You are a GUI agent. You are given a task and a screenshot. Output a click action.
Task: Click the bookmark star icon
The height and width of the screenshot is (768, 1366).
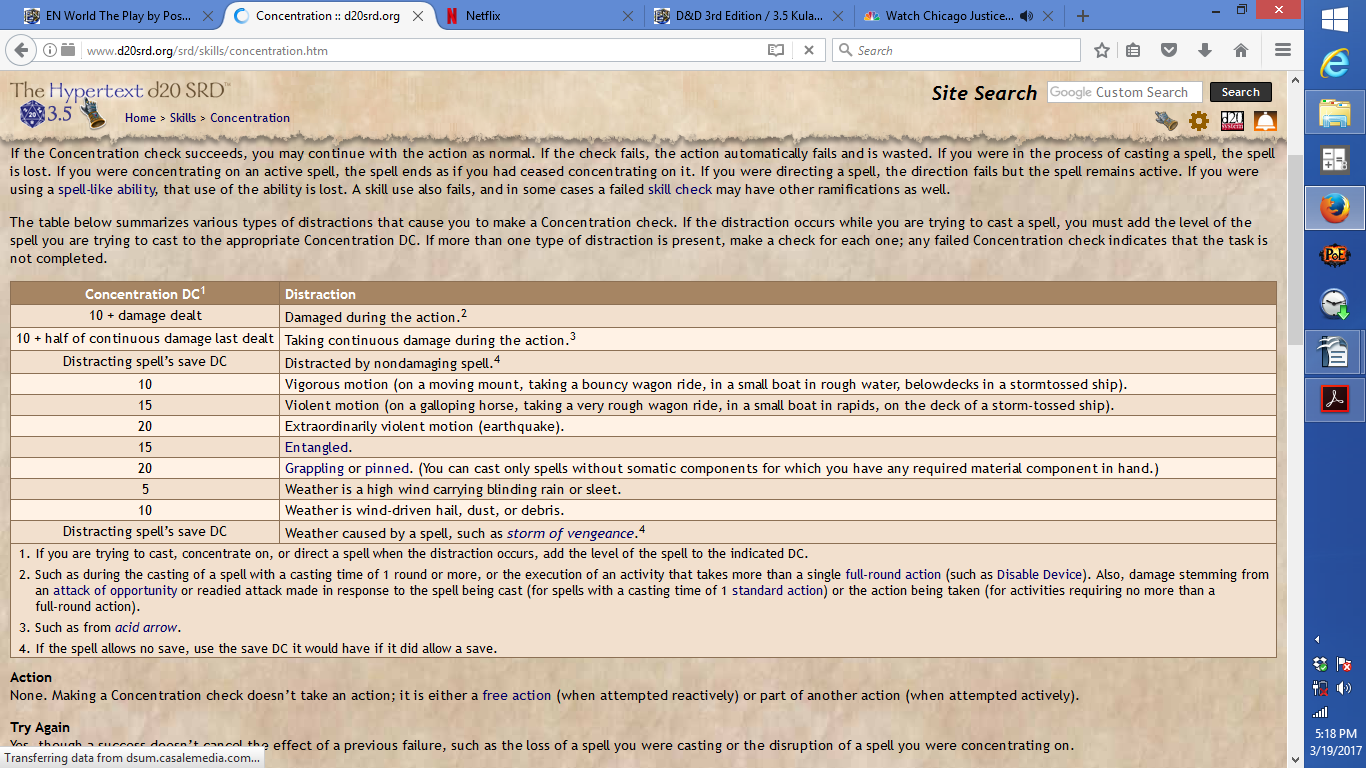coord(1101,50)
